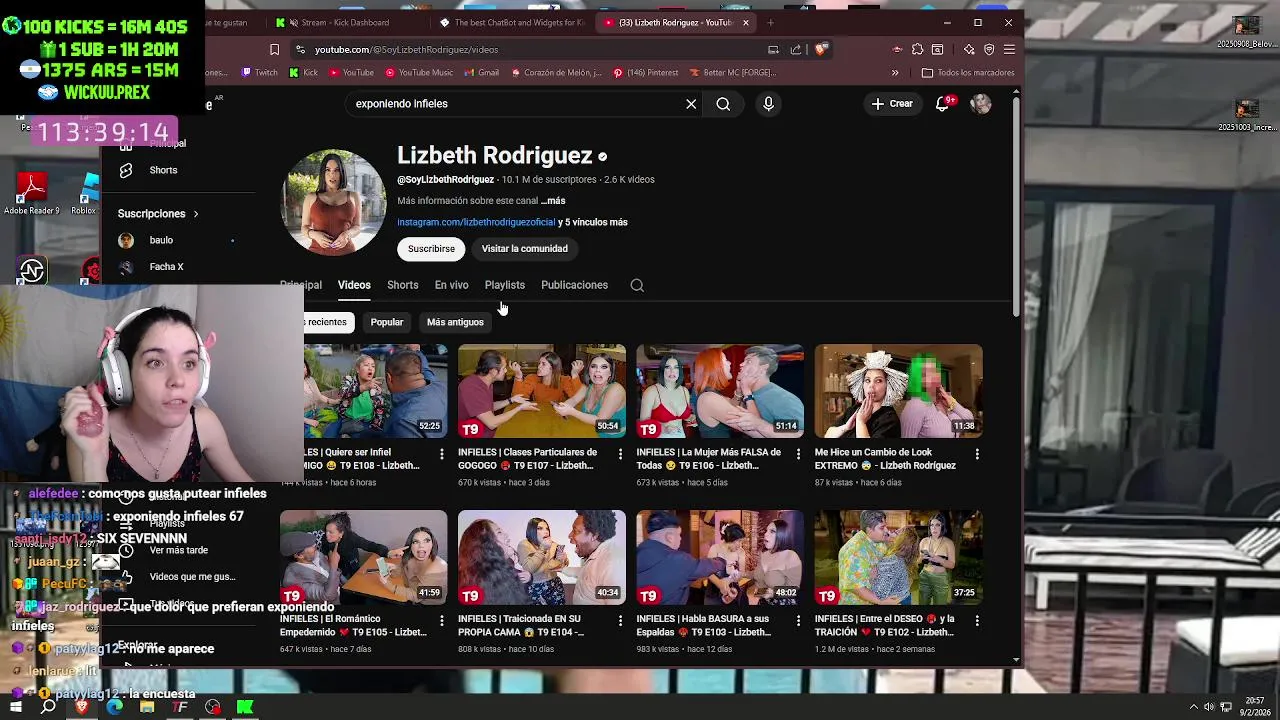The image size is (1280, 720).
Task: Open the Todos los marcadores folder
Action: pyautogui.click(x=968, y=73)
